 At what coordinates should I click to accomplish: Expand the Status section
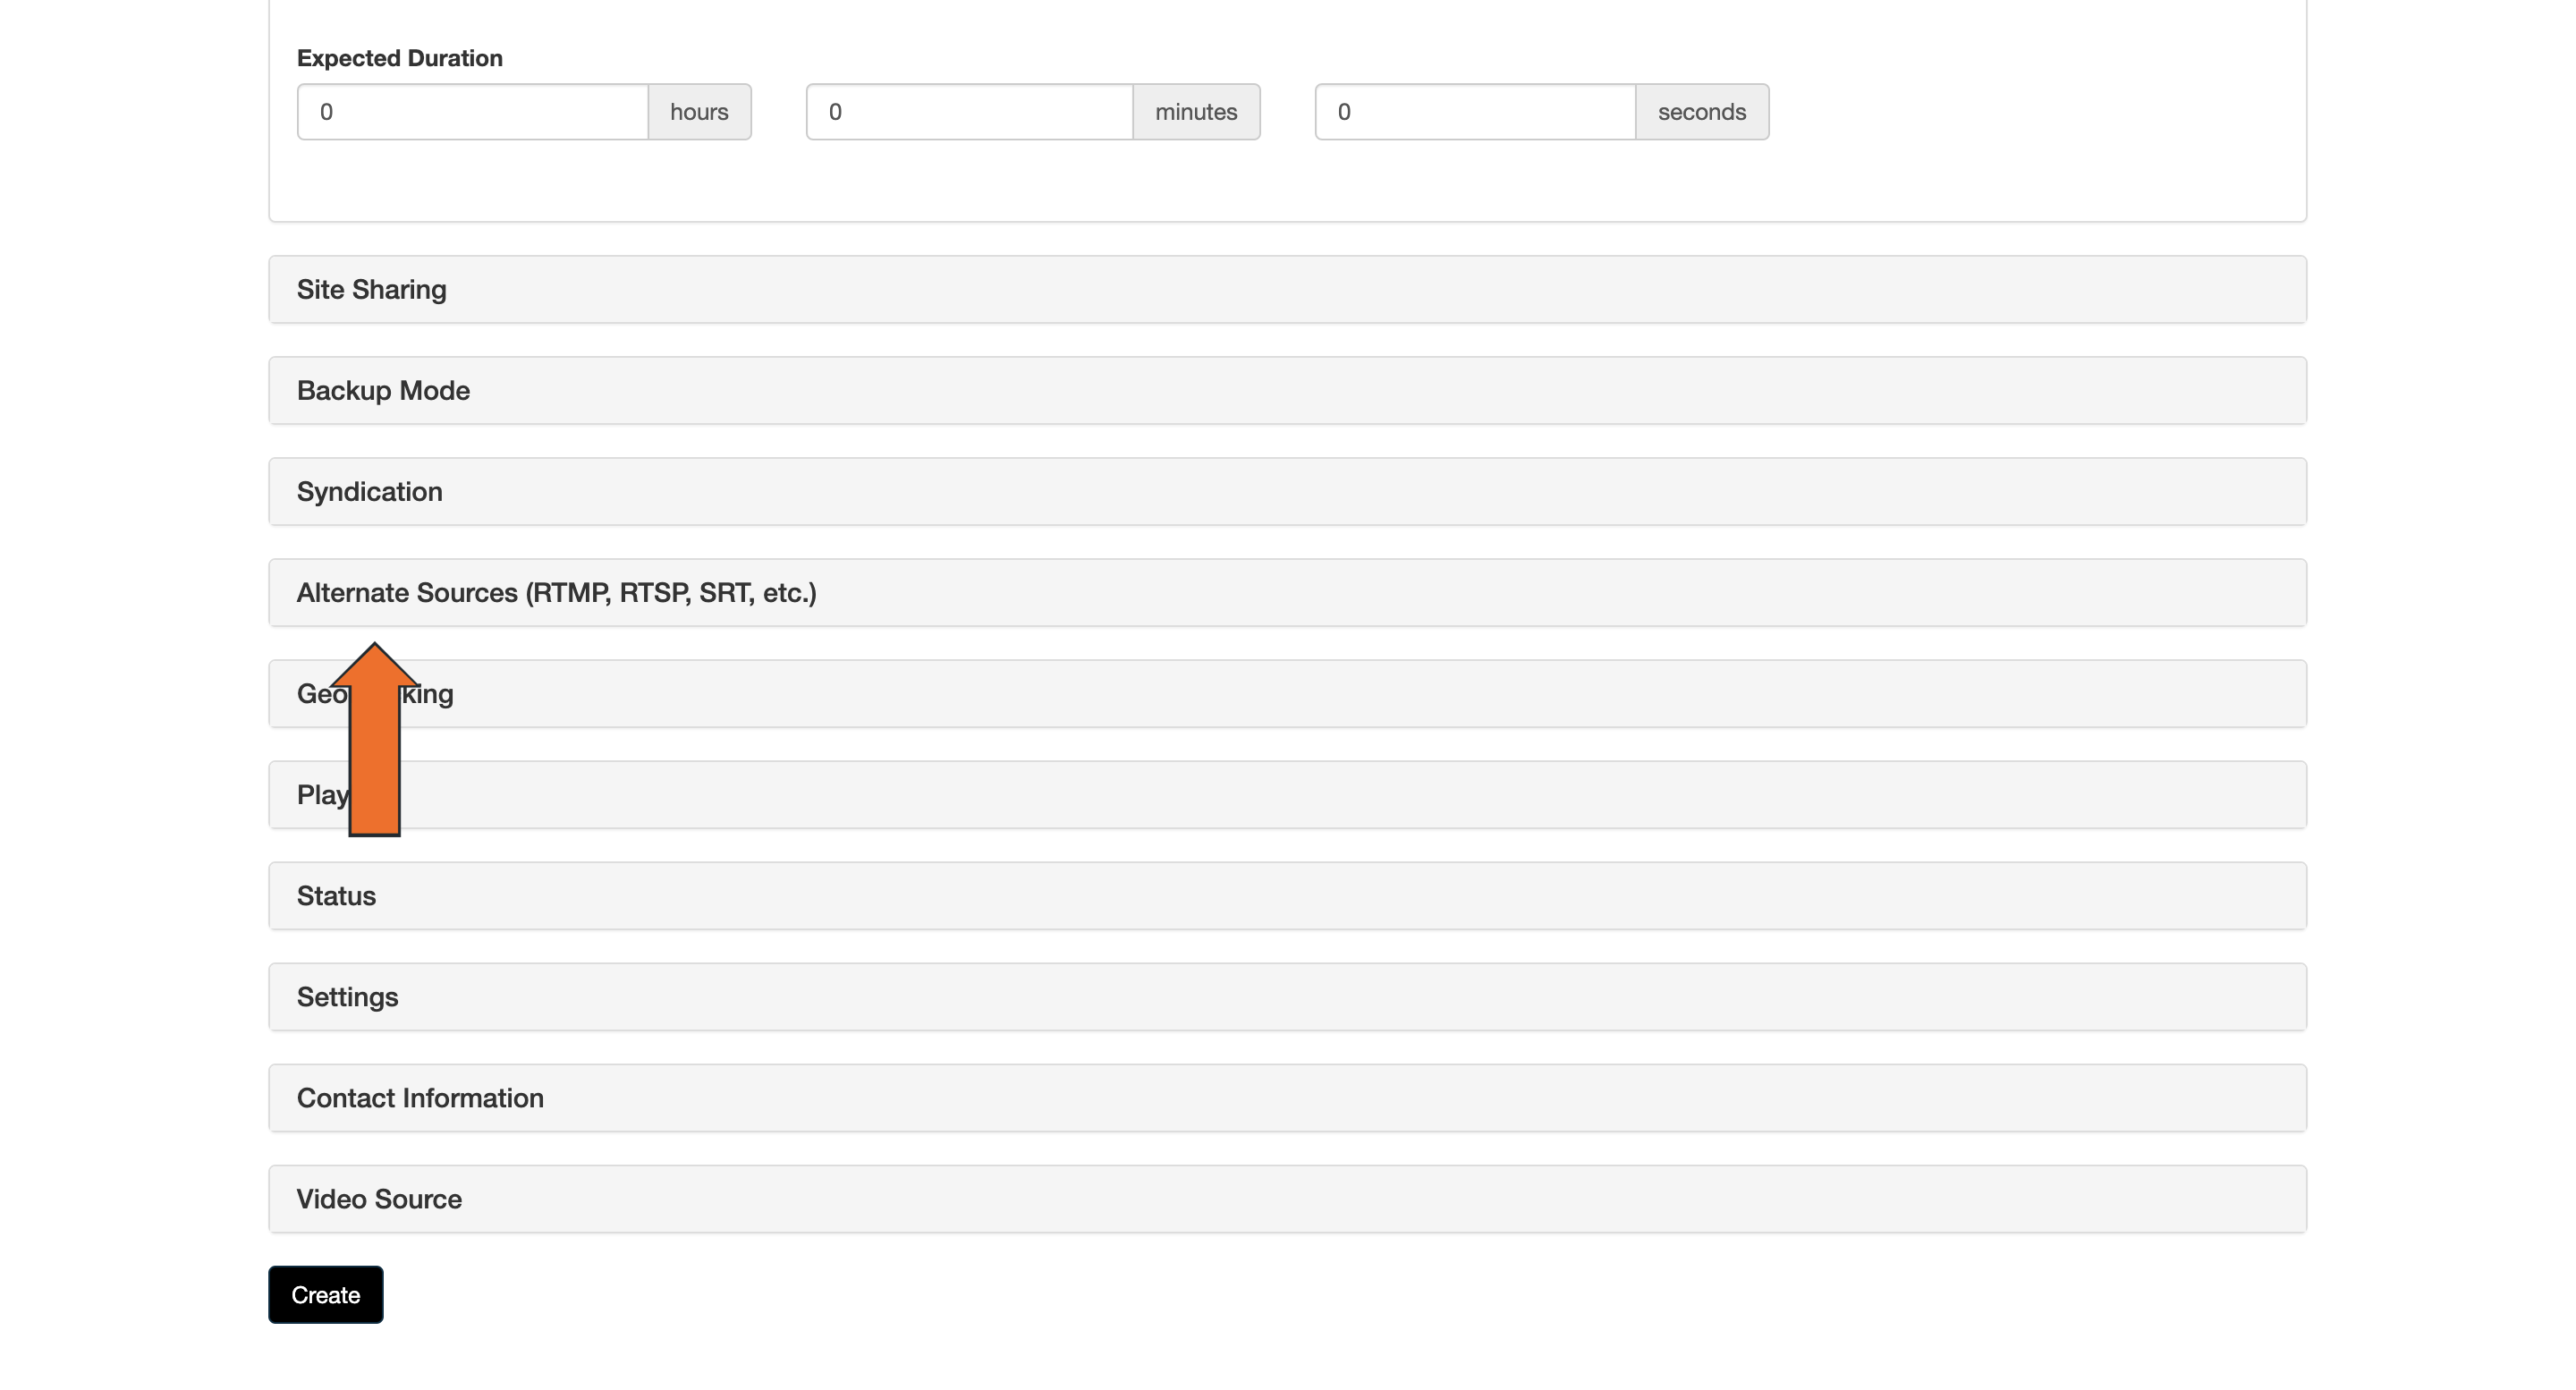[x=1287, y=895]
